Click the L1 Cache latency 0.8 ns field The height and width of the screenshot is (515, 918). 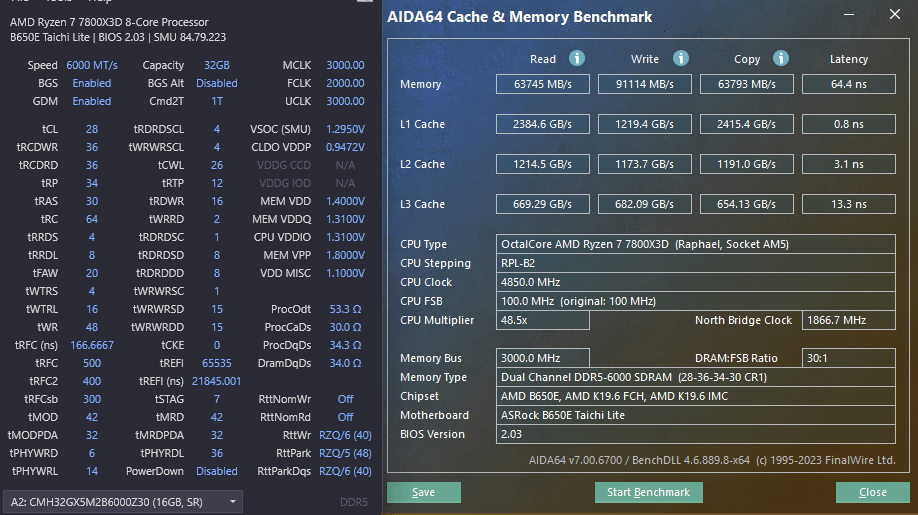[x=848, y=124]
